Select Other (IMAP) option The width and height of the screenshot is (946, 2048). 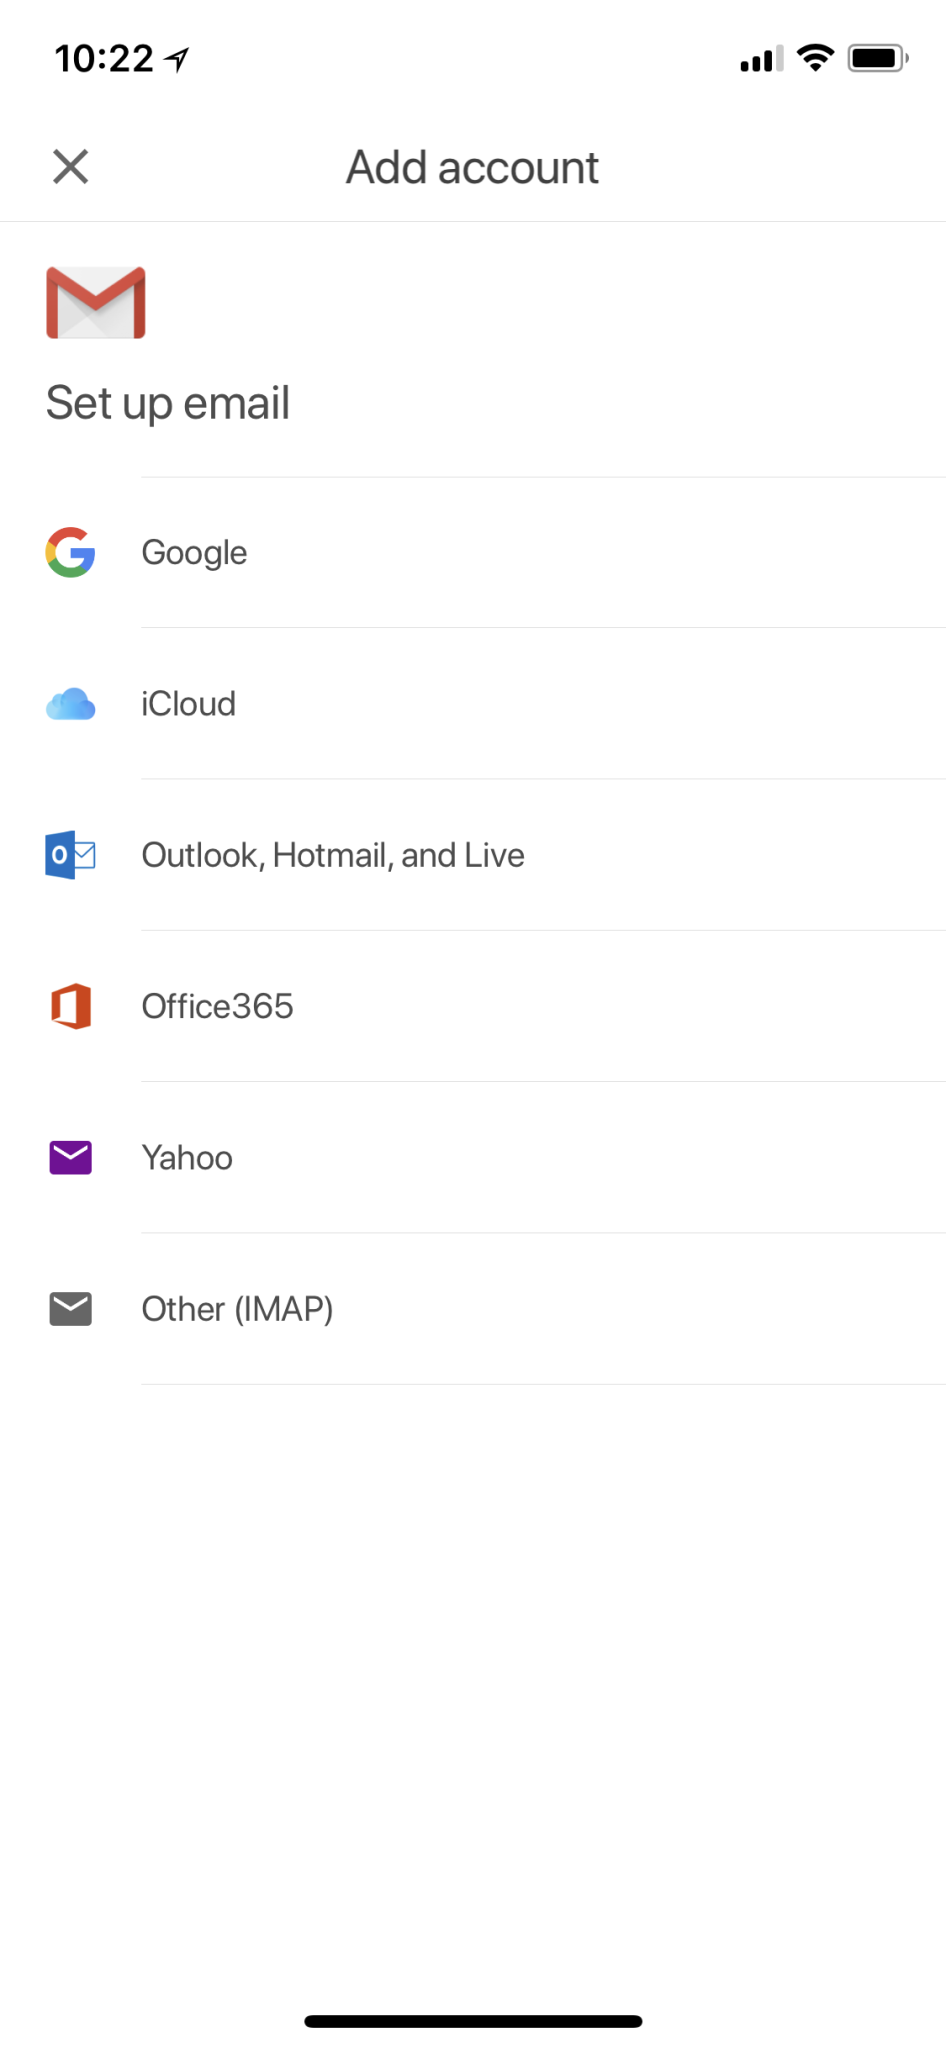473,1309
